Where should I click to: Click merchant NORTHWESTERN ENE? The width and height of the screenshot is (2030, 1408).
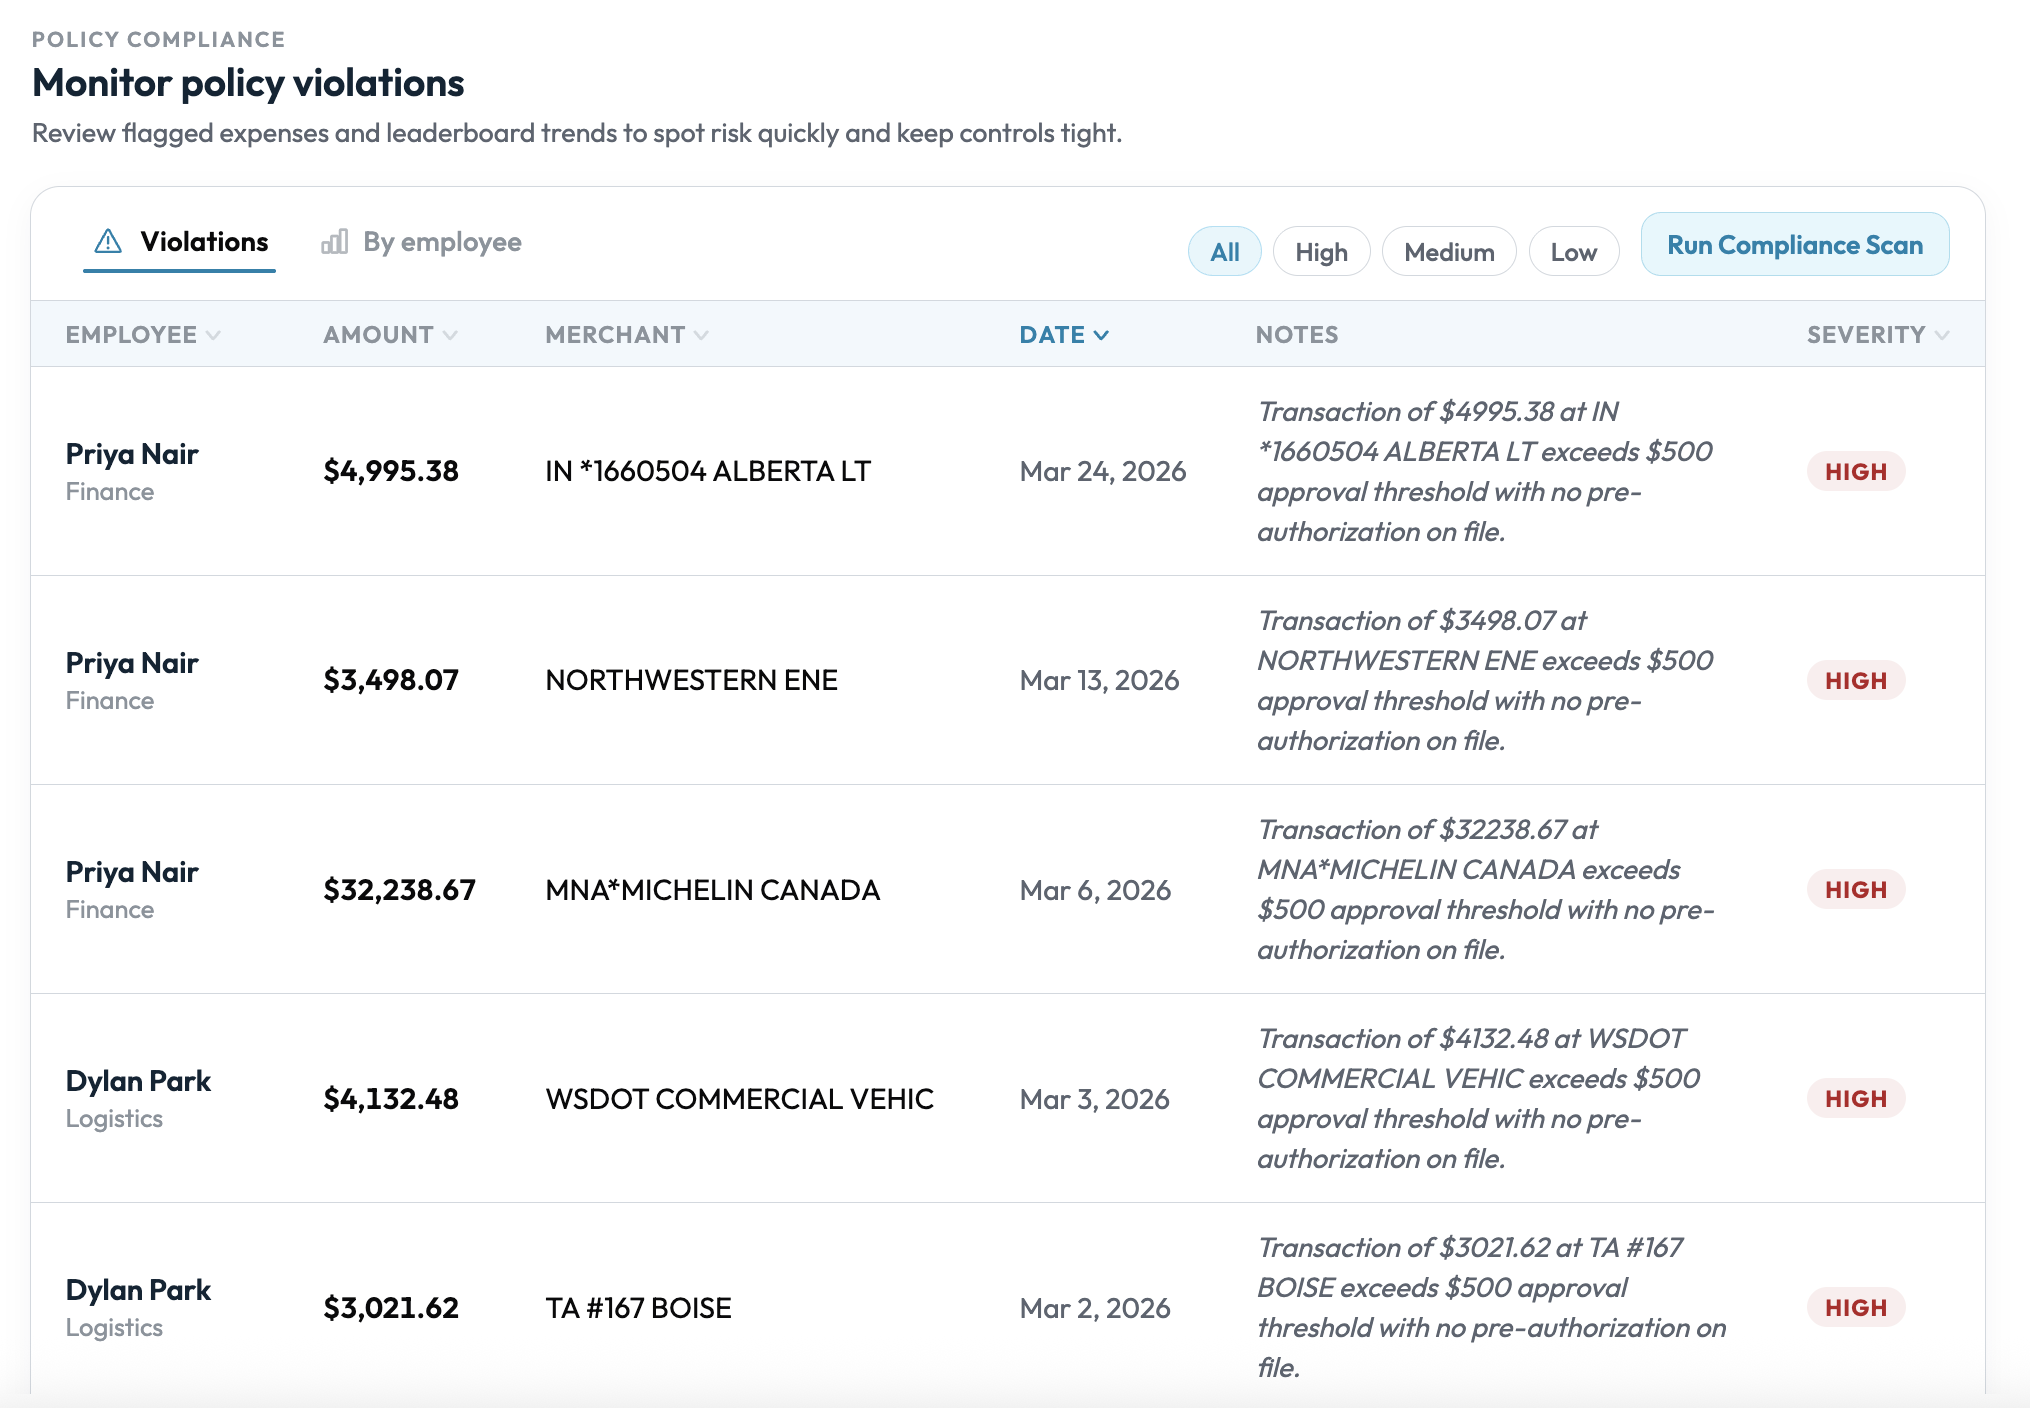point(692,680)
